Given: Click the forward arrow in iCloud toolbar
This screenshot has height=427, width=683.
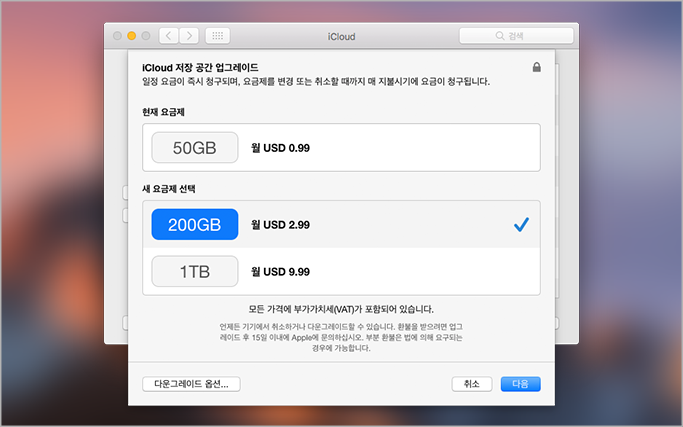Looking at the screenshot, I should pos(189,36).
